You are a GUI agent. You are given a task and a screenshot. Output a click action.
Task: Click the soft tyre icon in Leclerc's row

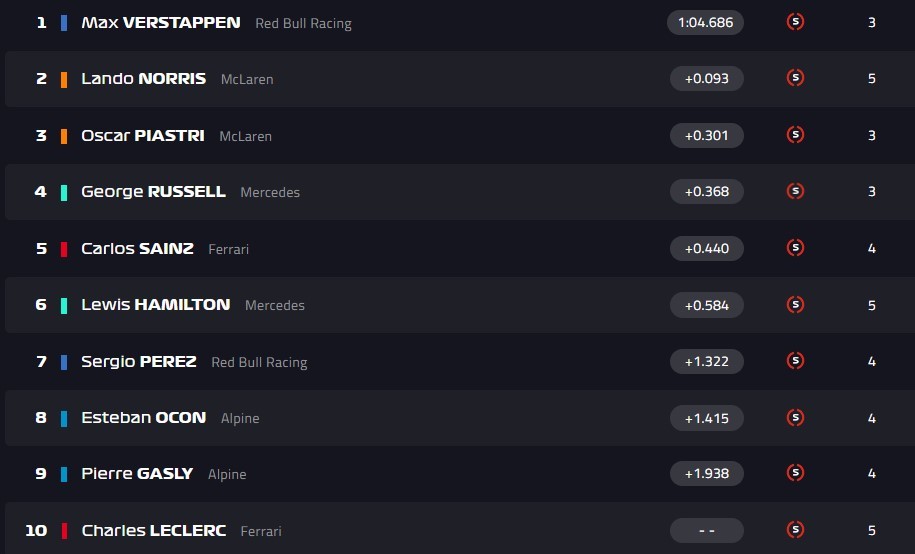point(795,530)
